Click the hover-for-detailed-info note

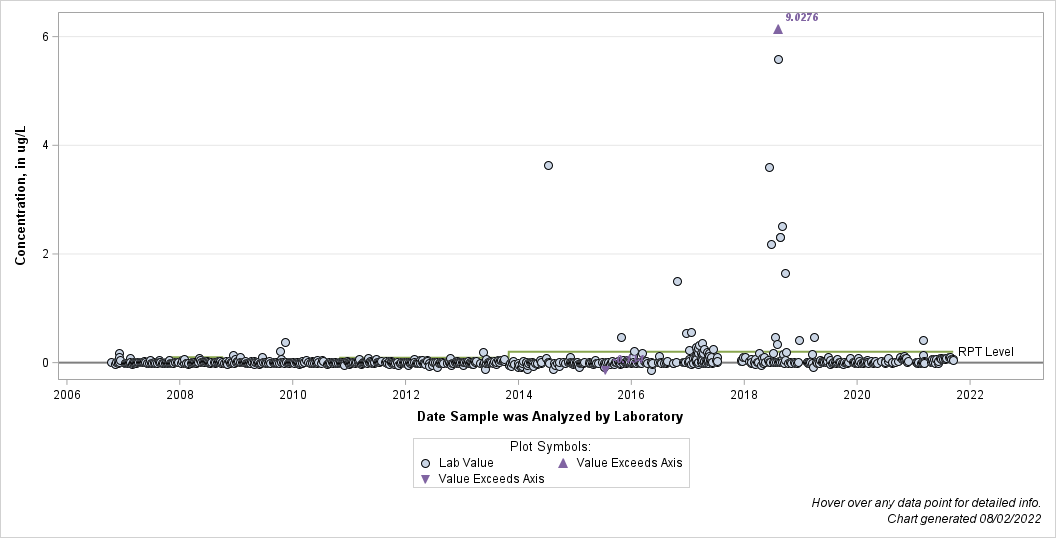(926, 503)
